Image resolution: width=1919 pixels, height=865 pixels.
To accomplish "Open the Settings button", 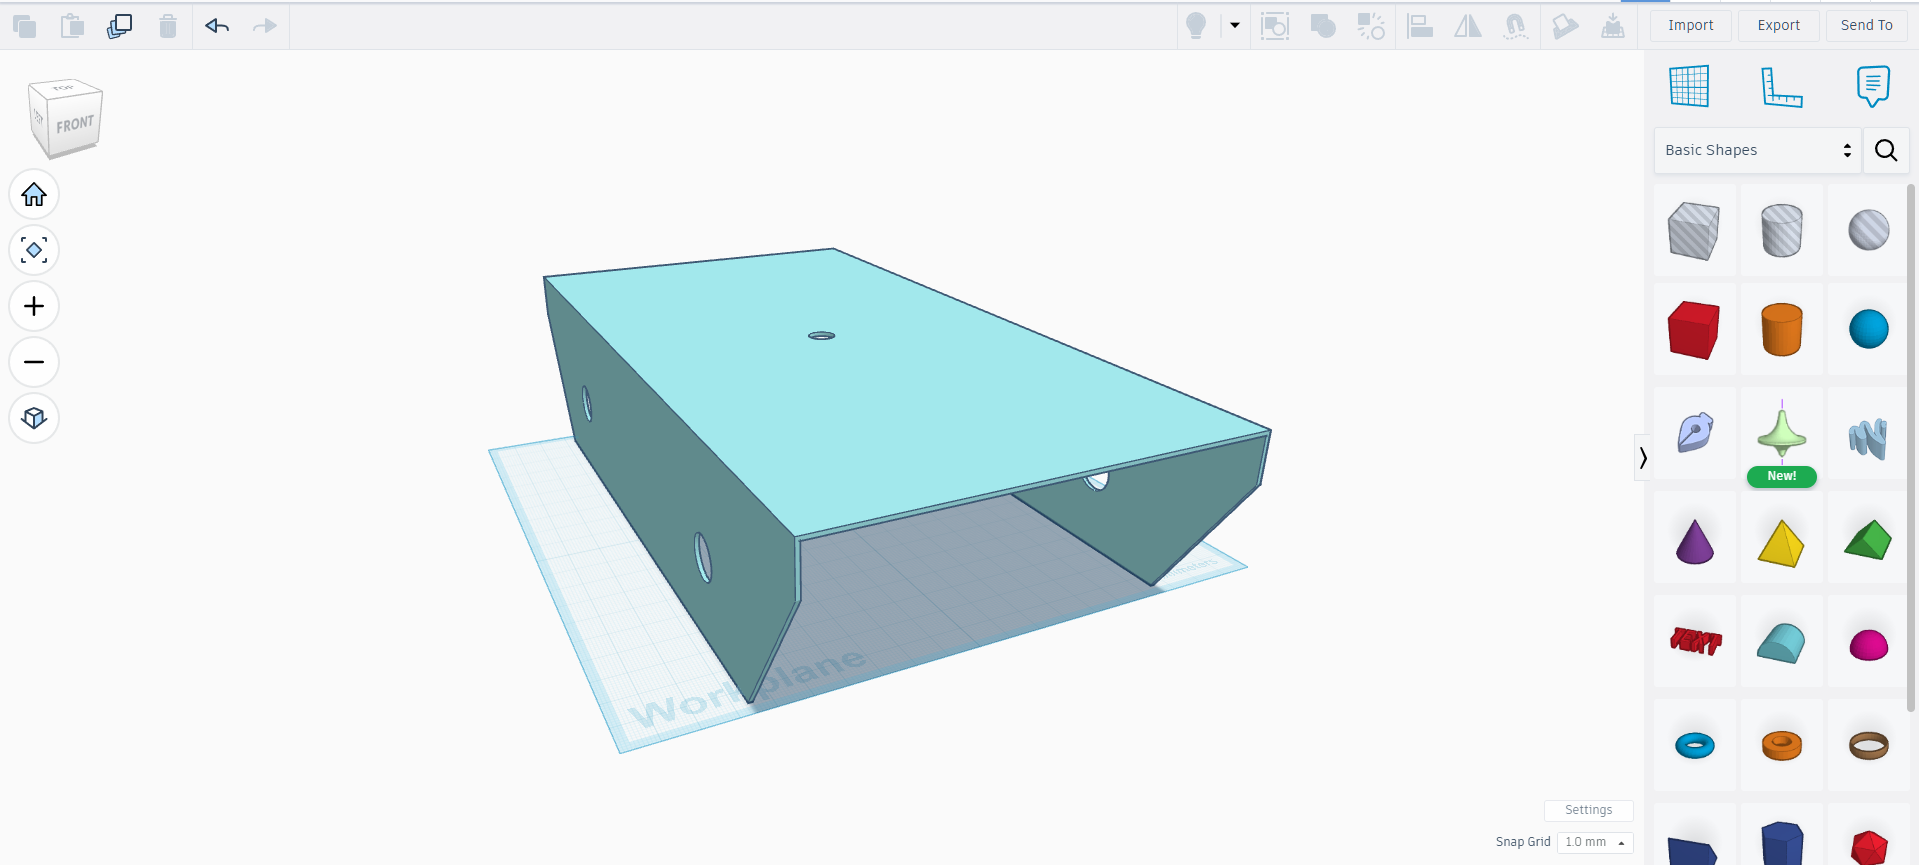I will 1588,810.
